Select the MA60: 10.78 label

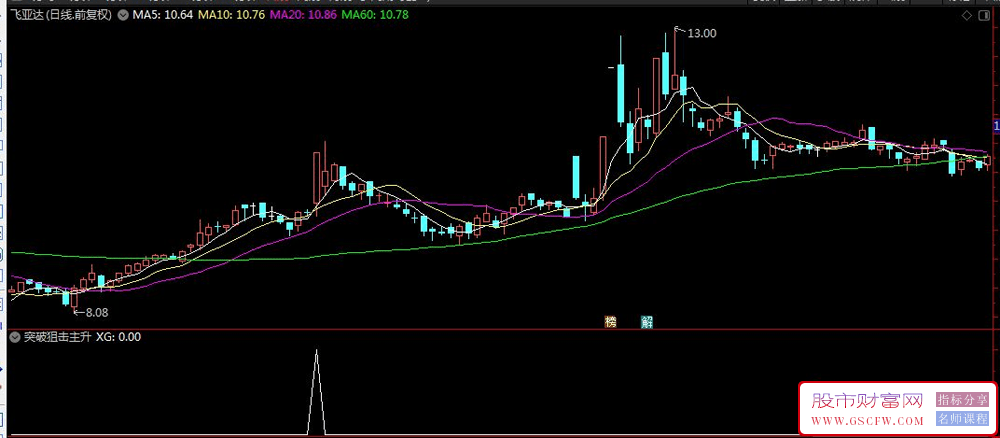(x=375, y=15)
